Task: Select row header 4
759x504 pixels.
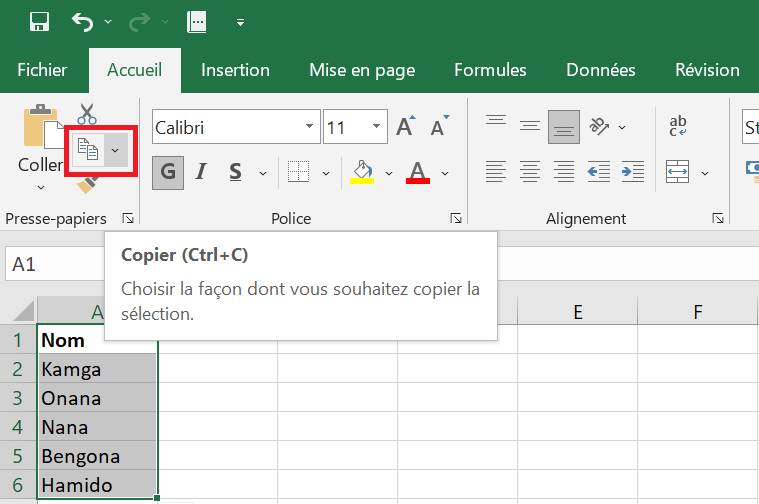Action: 18,427
